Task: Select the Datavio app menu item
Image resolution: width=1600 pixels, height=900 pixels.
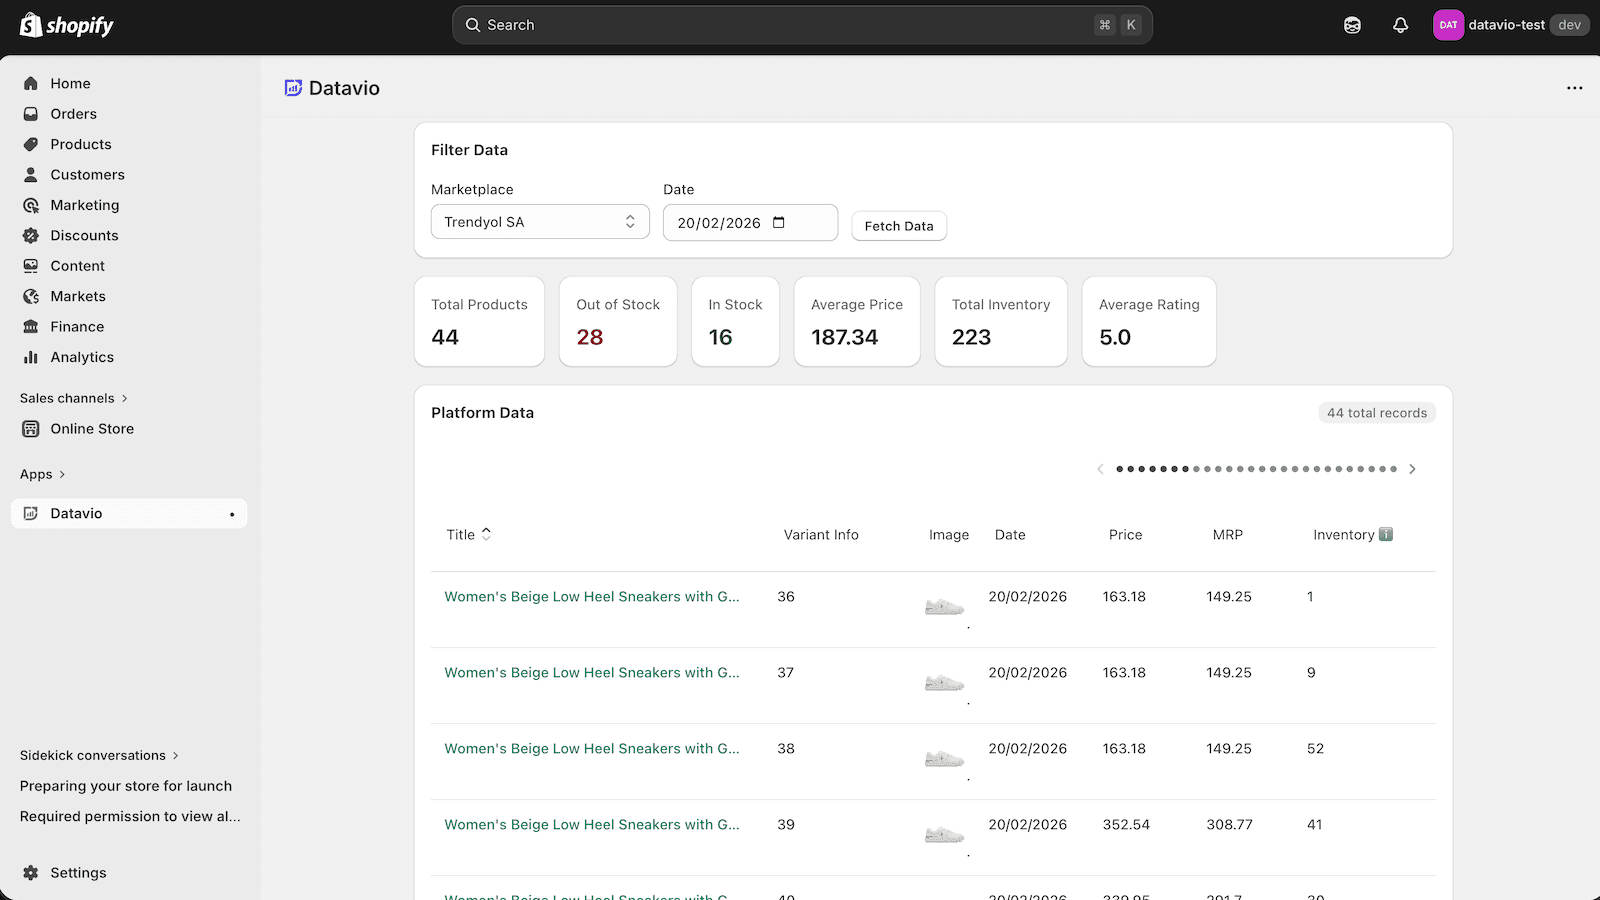Action: [x=129, y=514]
